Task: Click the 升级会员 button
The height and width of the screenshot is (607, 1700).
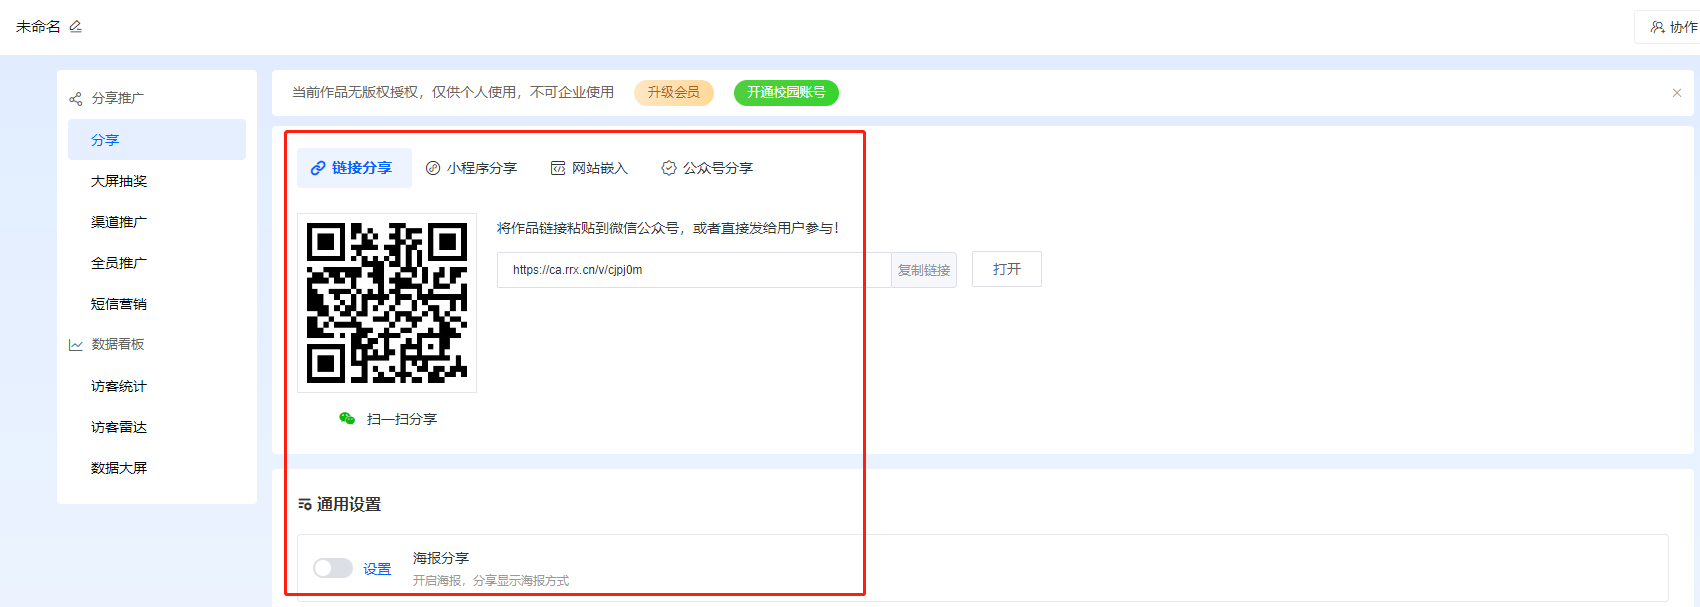Action: [x=674, y=93]
